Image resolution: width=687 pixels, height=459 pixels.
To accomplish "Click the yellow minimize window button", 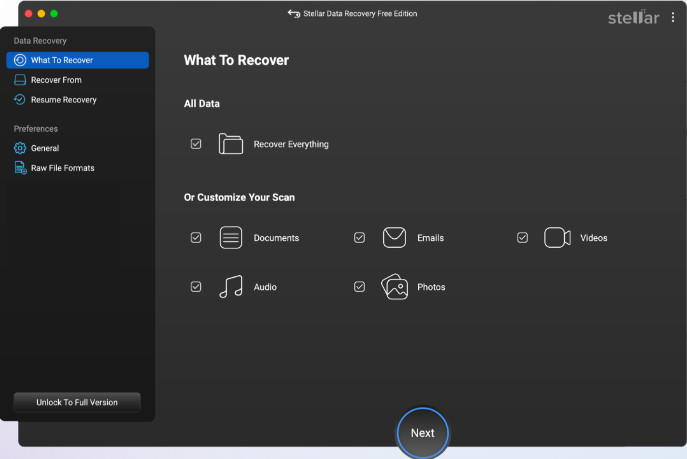I will 41,14.
